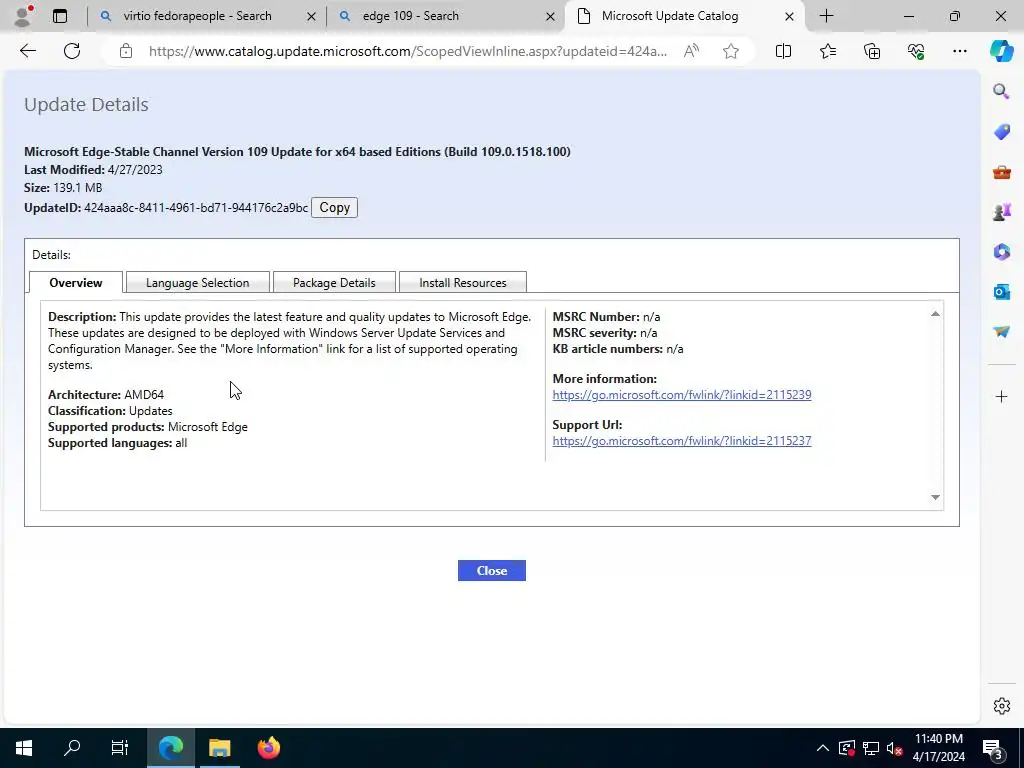Screen dimensions: 1024x768
Task: Click the update ID 424aaa8c text
Action: [x=196, y=208]
